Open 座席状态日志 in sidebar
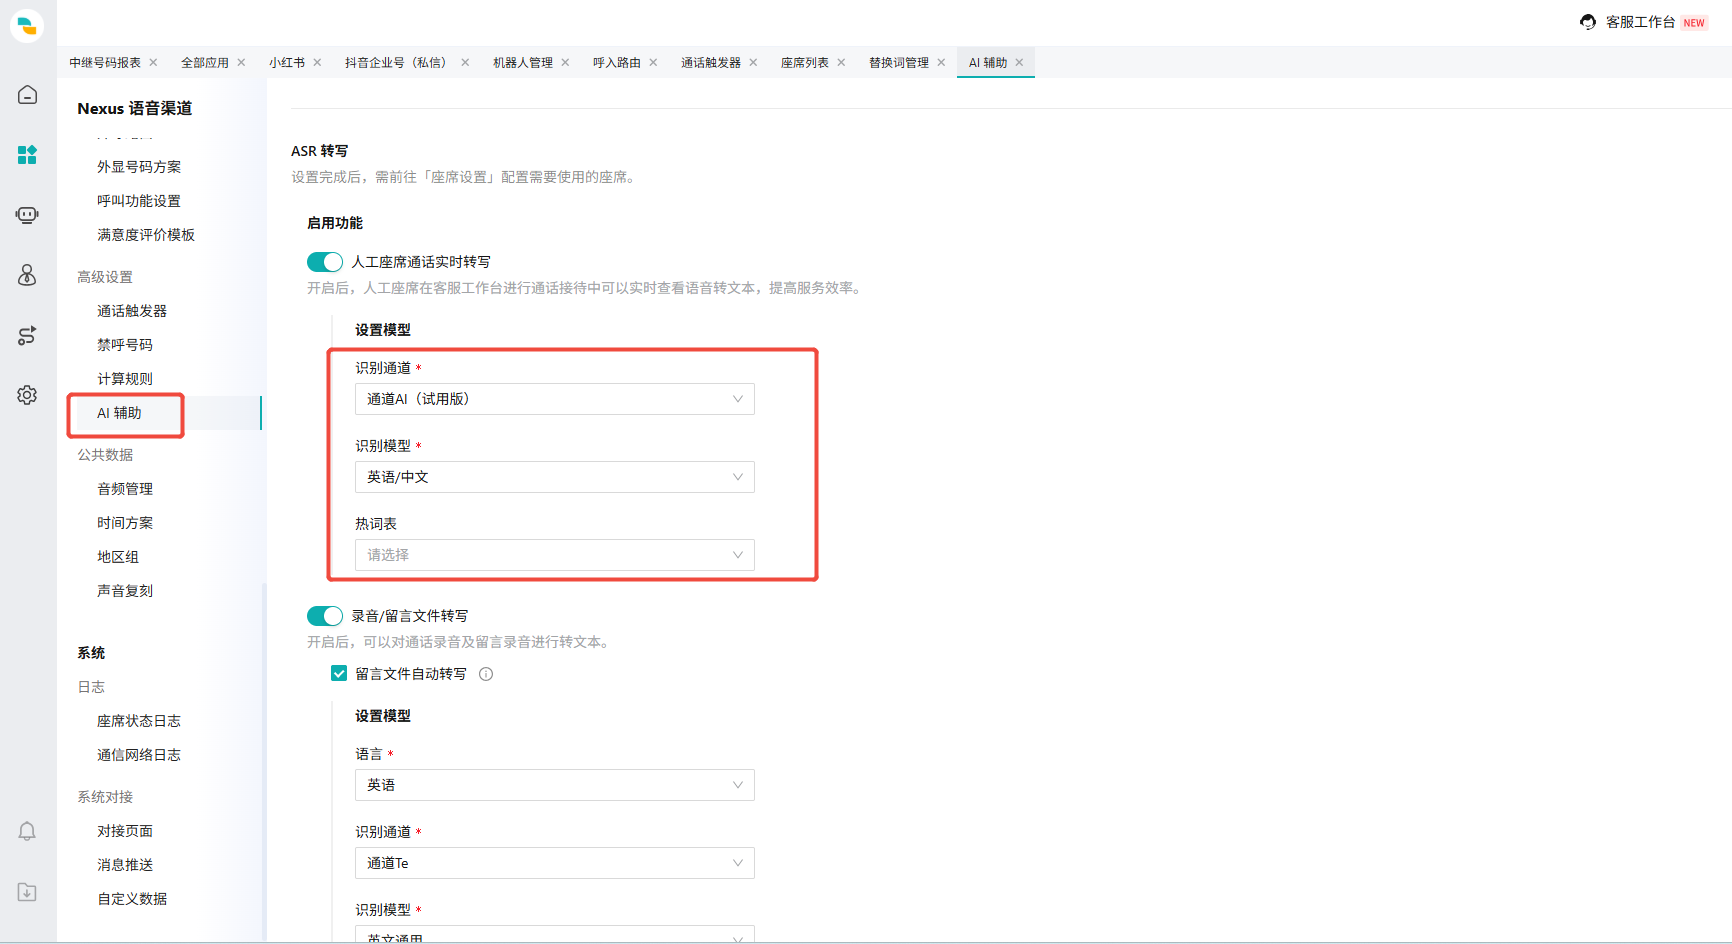 pos(139,721)
